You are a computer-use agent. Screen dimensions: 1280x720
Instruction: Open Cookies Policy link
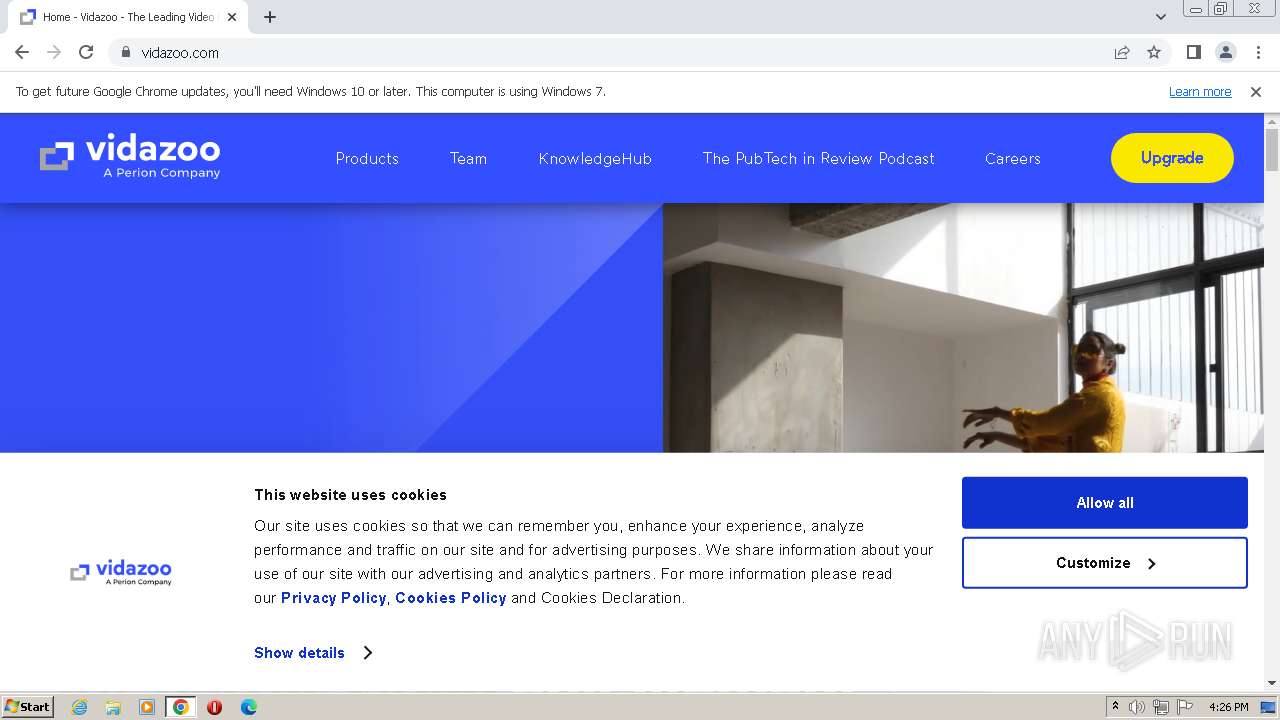(x=450, y=598)
